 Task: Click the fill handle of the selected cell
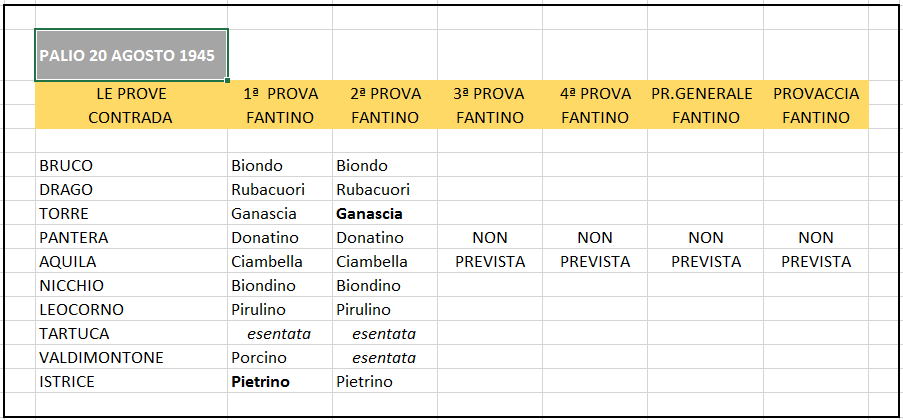228,81
